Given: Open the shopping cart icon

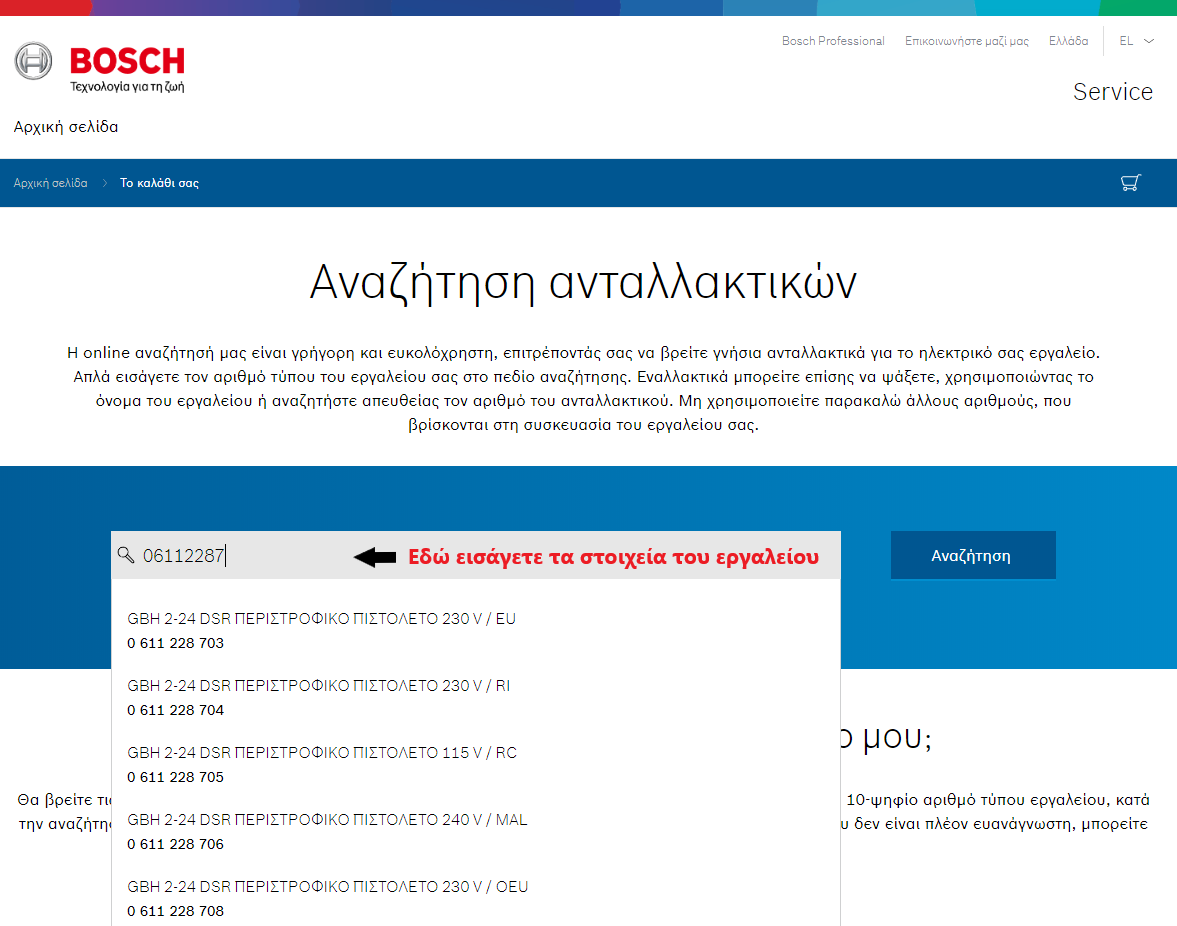Looking at the screenshot, I should click(x=1130, y=182).
